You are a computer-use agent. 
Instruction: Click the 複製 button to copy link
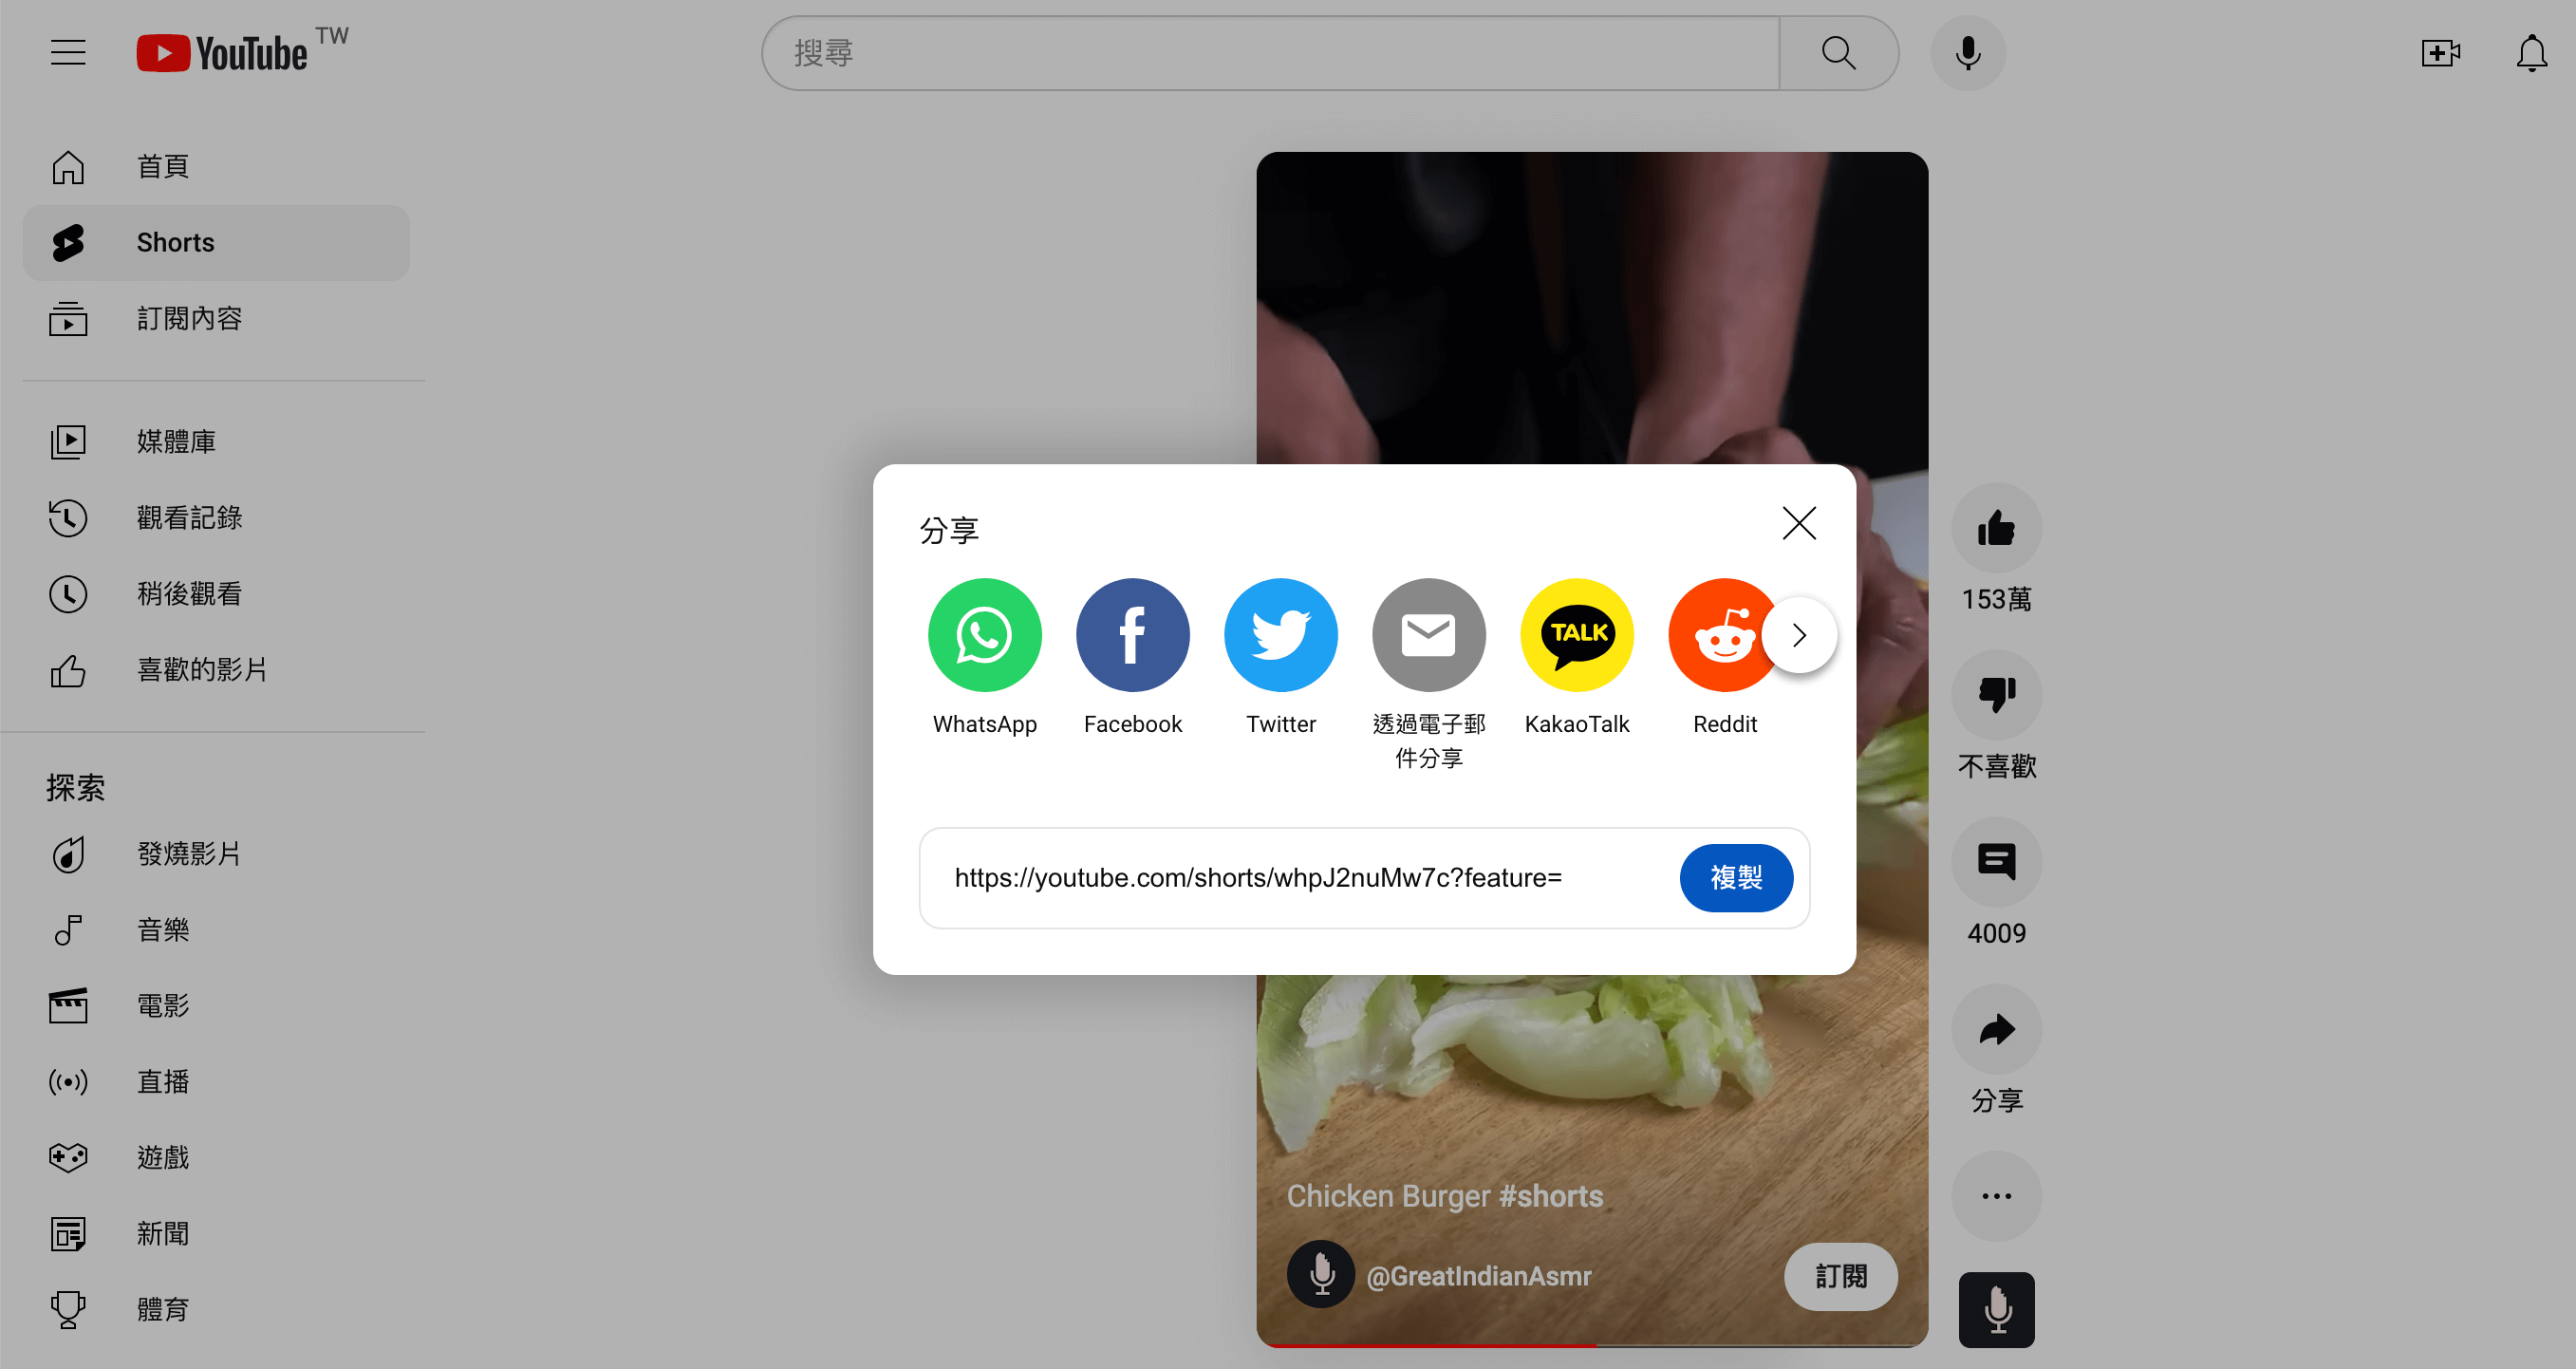1738,878
